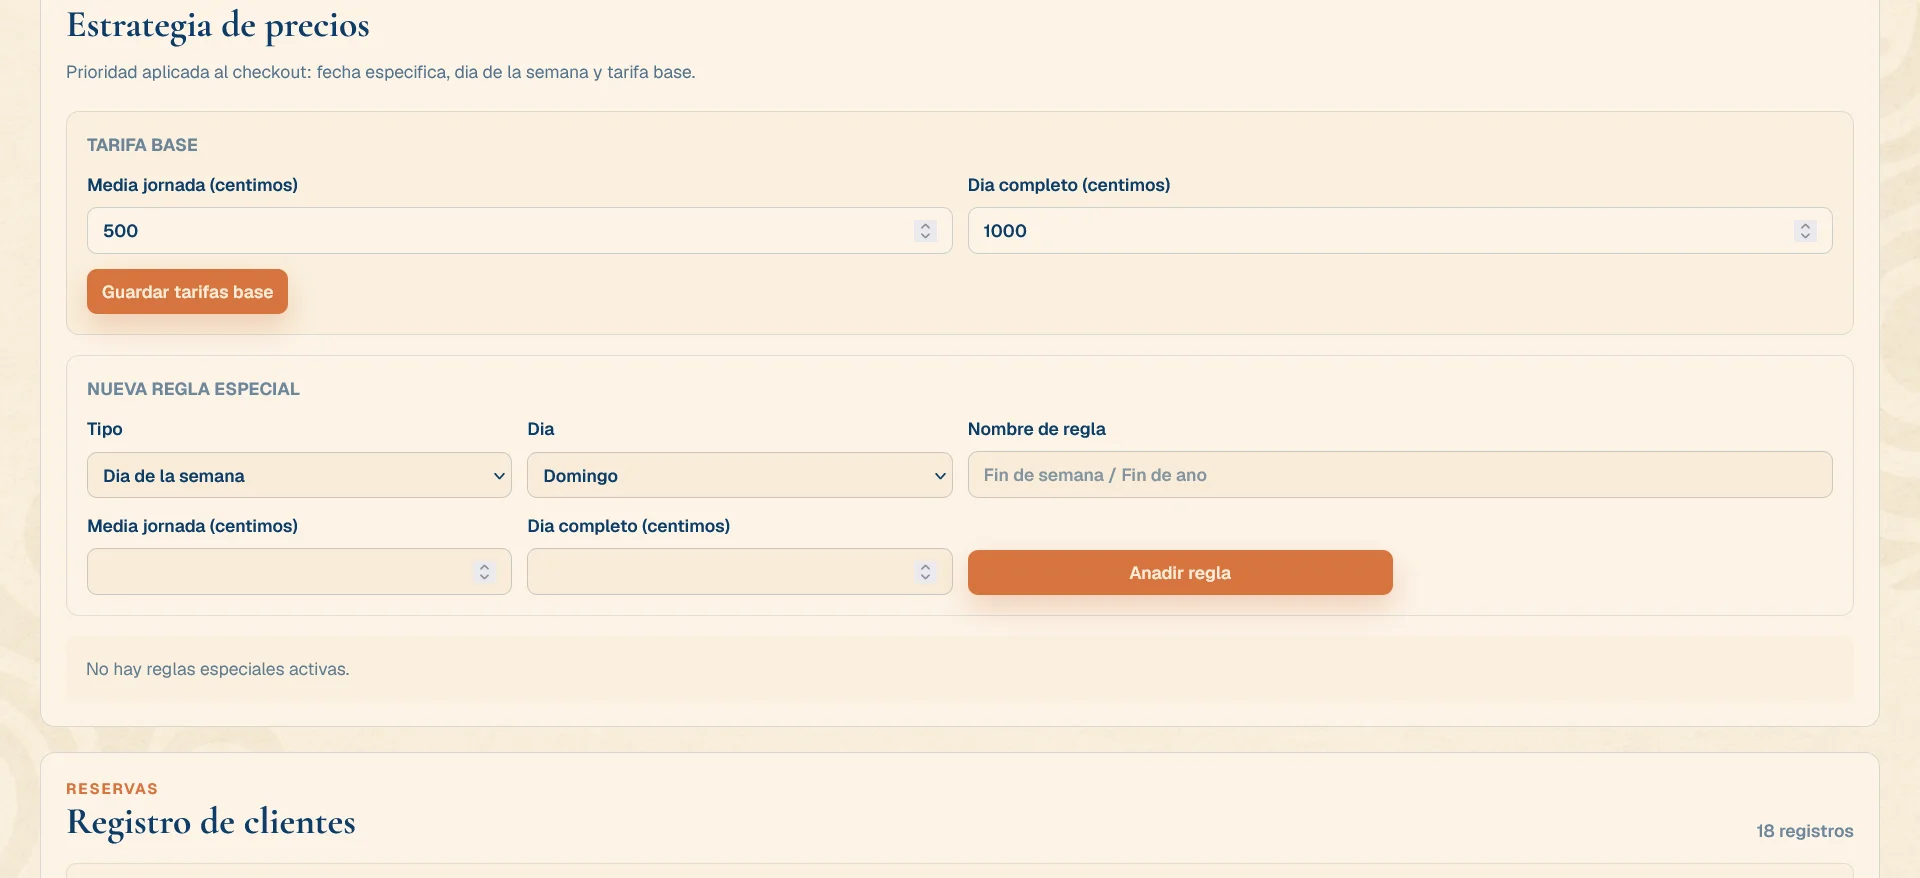
Task: Click stepper arrows on base Media jornada
Action: point(925,231)
